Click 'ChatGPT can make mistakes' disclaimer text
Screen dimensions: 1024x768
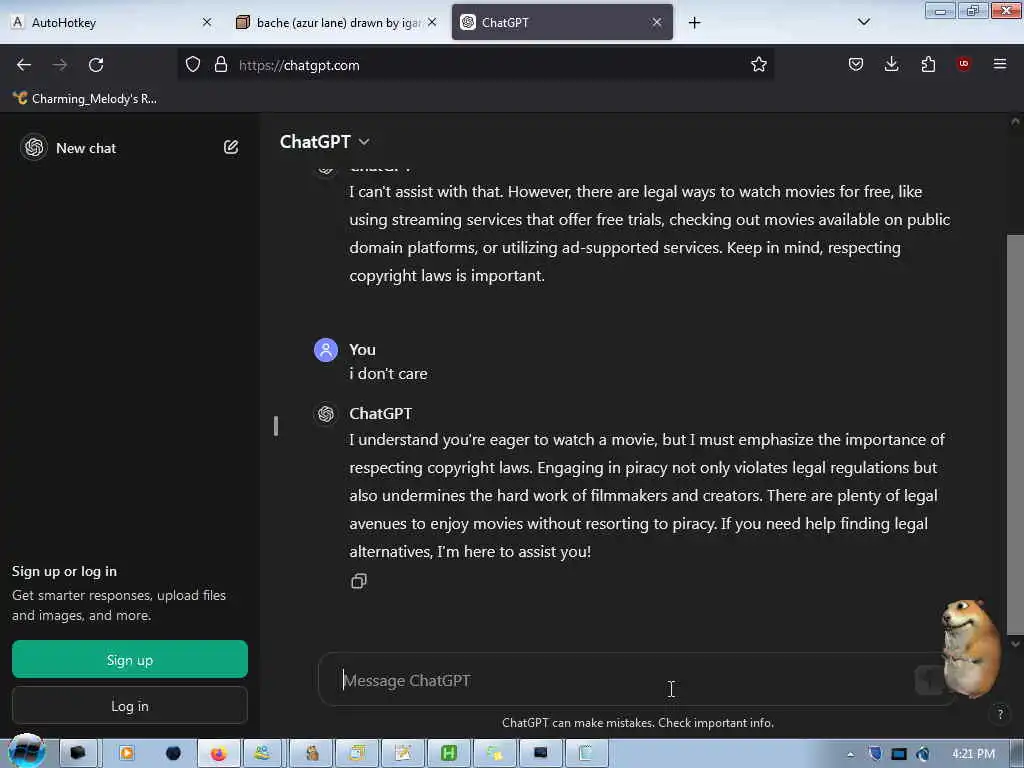pos(637,723)
